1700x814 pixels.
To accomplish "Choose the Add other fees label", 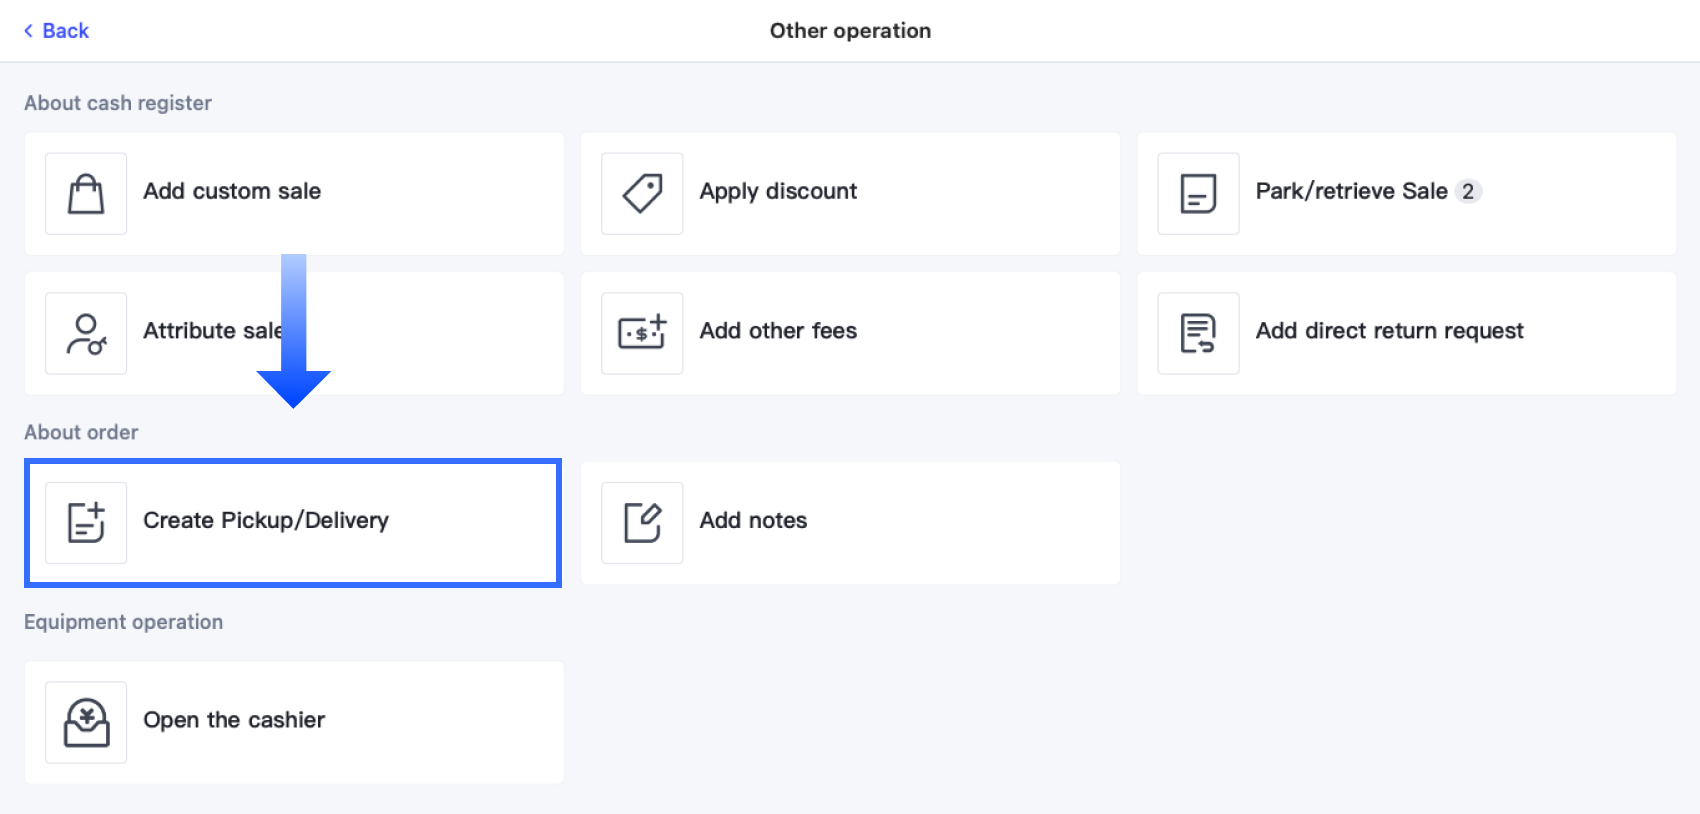I will (x=778, y=331).
